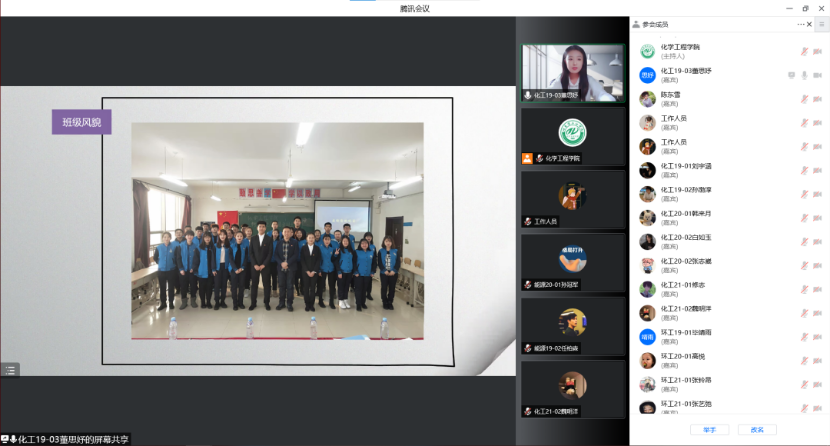Open the more options (…) menu in members panel
The image size is (830, 446).
(x=800, y=24)
